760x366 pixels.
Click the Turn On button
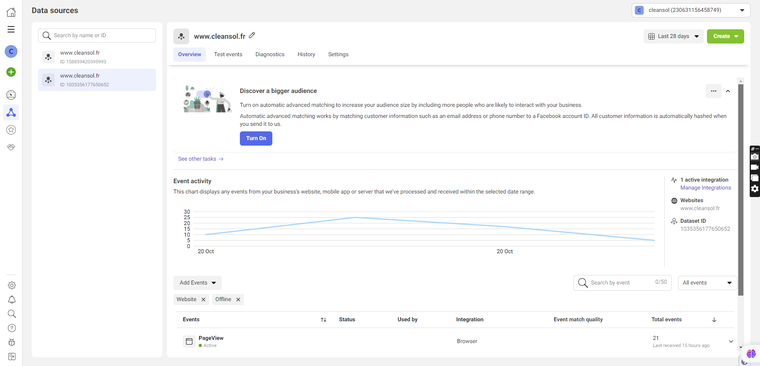click(x=256, y=138)
